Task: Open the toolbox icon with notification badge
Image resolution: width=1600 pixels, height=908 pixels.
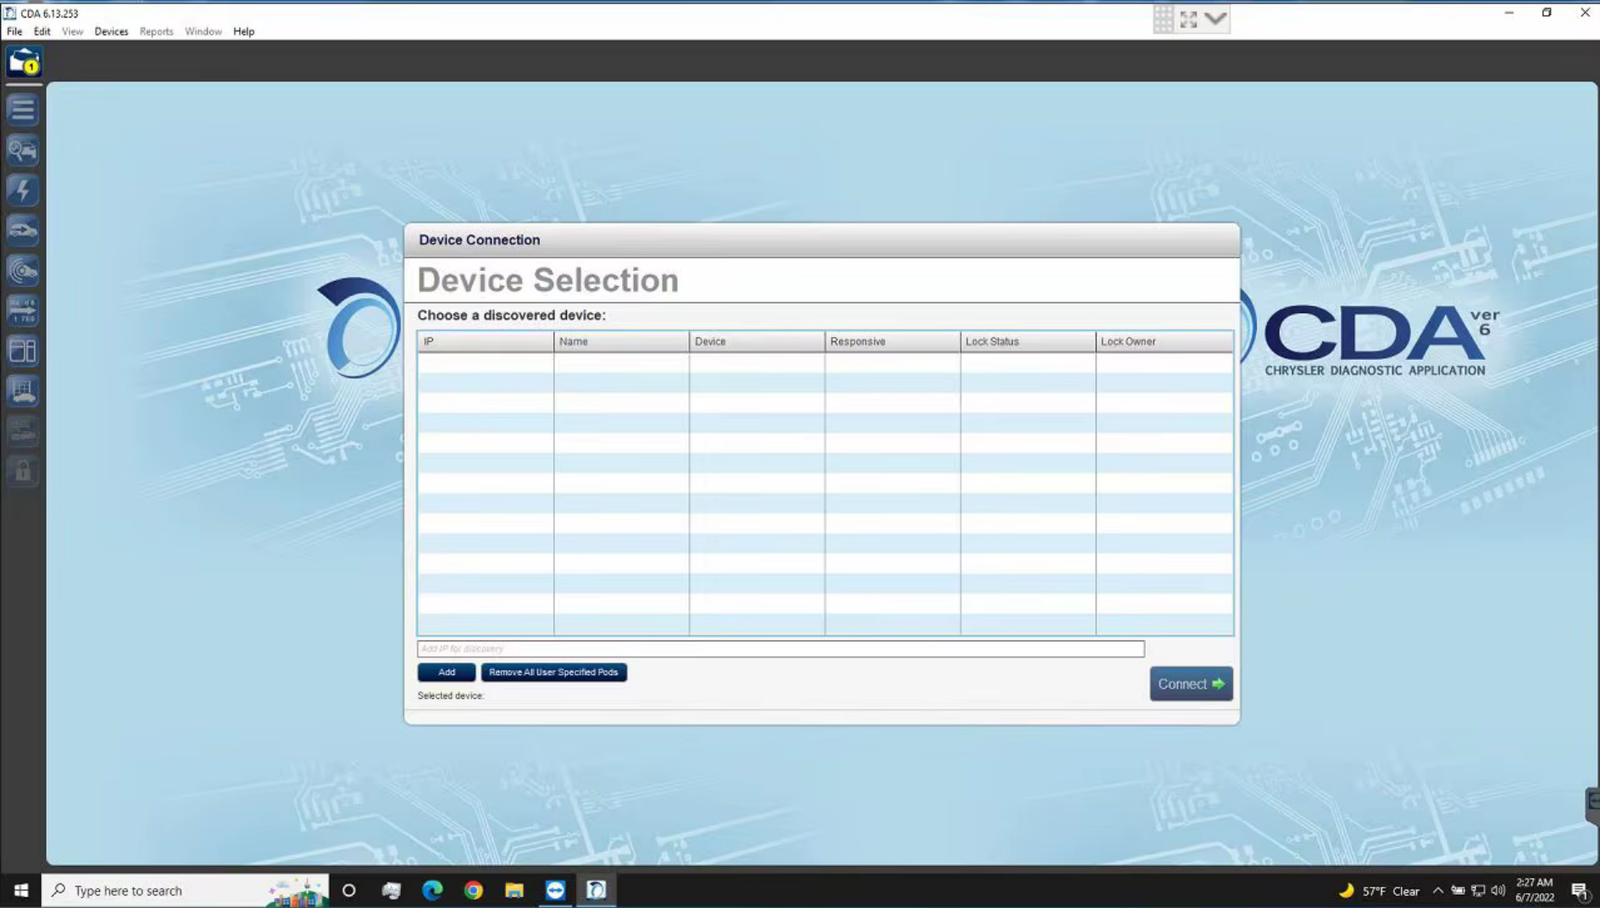Action: click(22, 61)
